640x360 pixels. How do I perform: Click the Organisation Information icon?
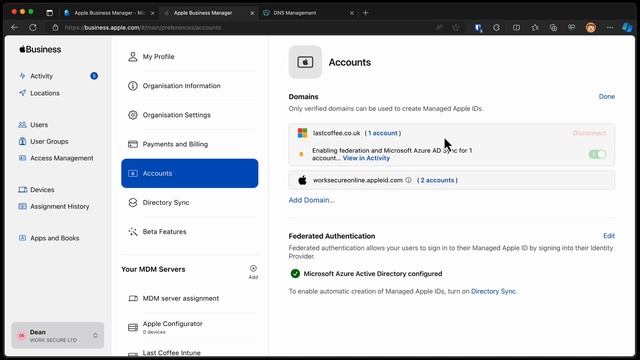coord(133,86)
